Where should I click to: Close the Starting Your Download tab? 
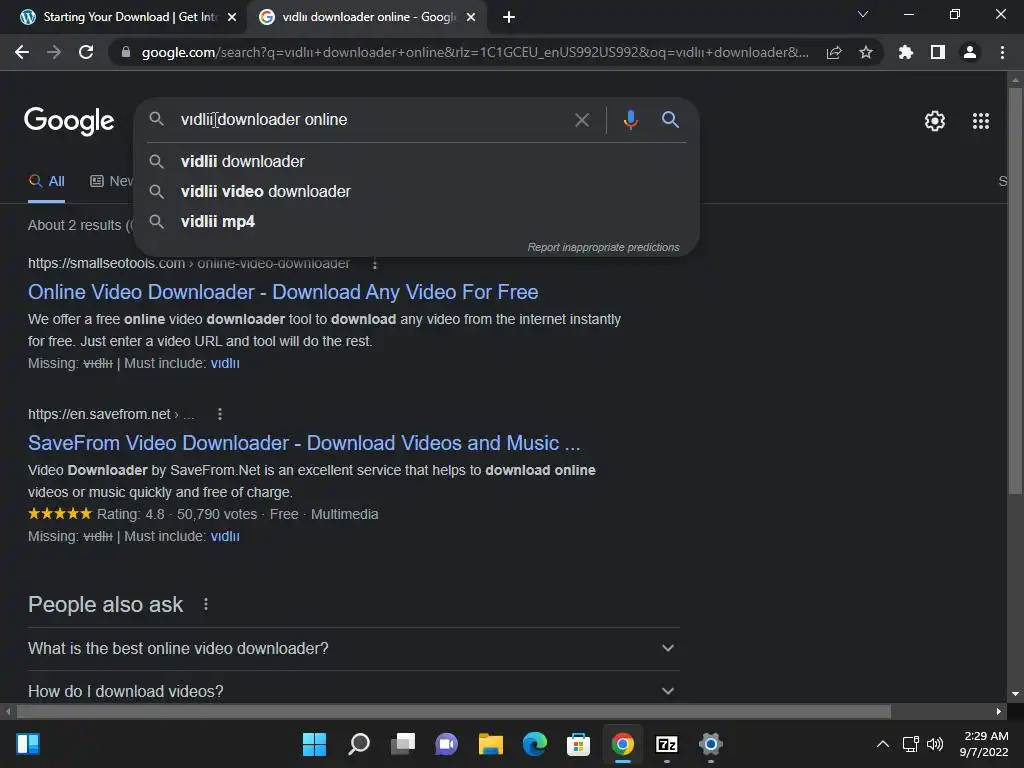pos(232,17)
